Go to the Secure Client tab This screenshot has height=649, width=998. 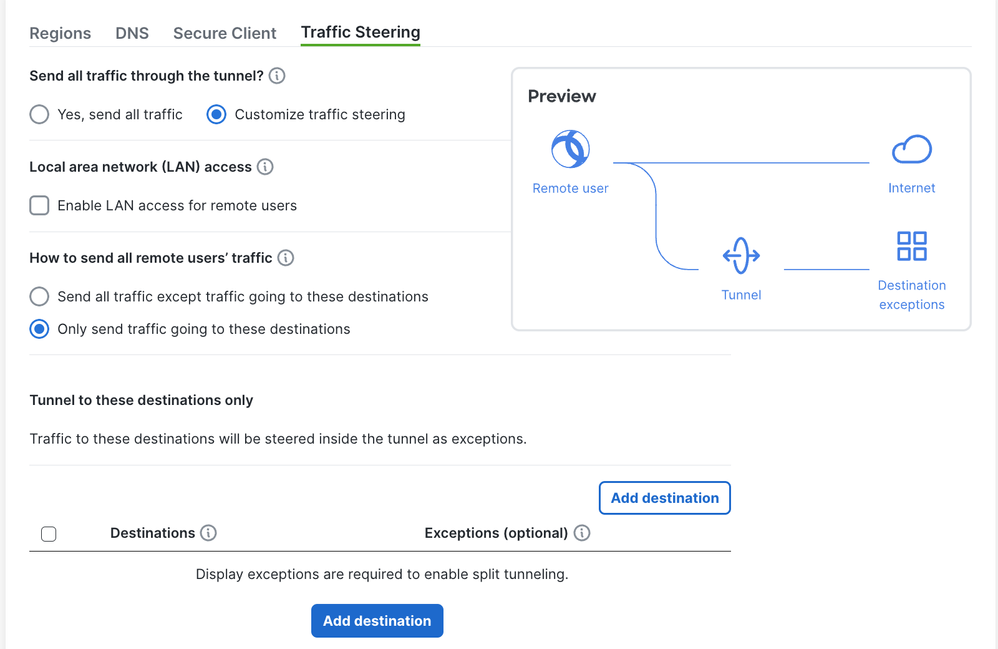coord(225,33)
